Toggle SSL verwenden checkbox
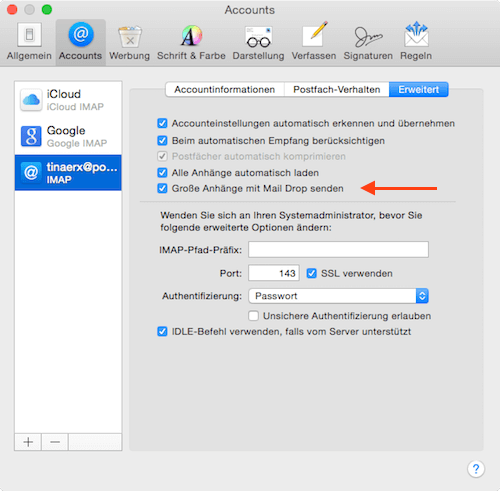The height and width of the screenshot is (491, 500). point(312,273)
